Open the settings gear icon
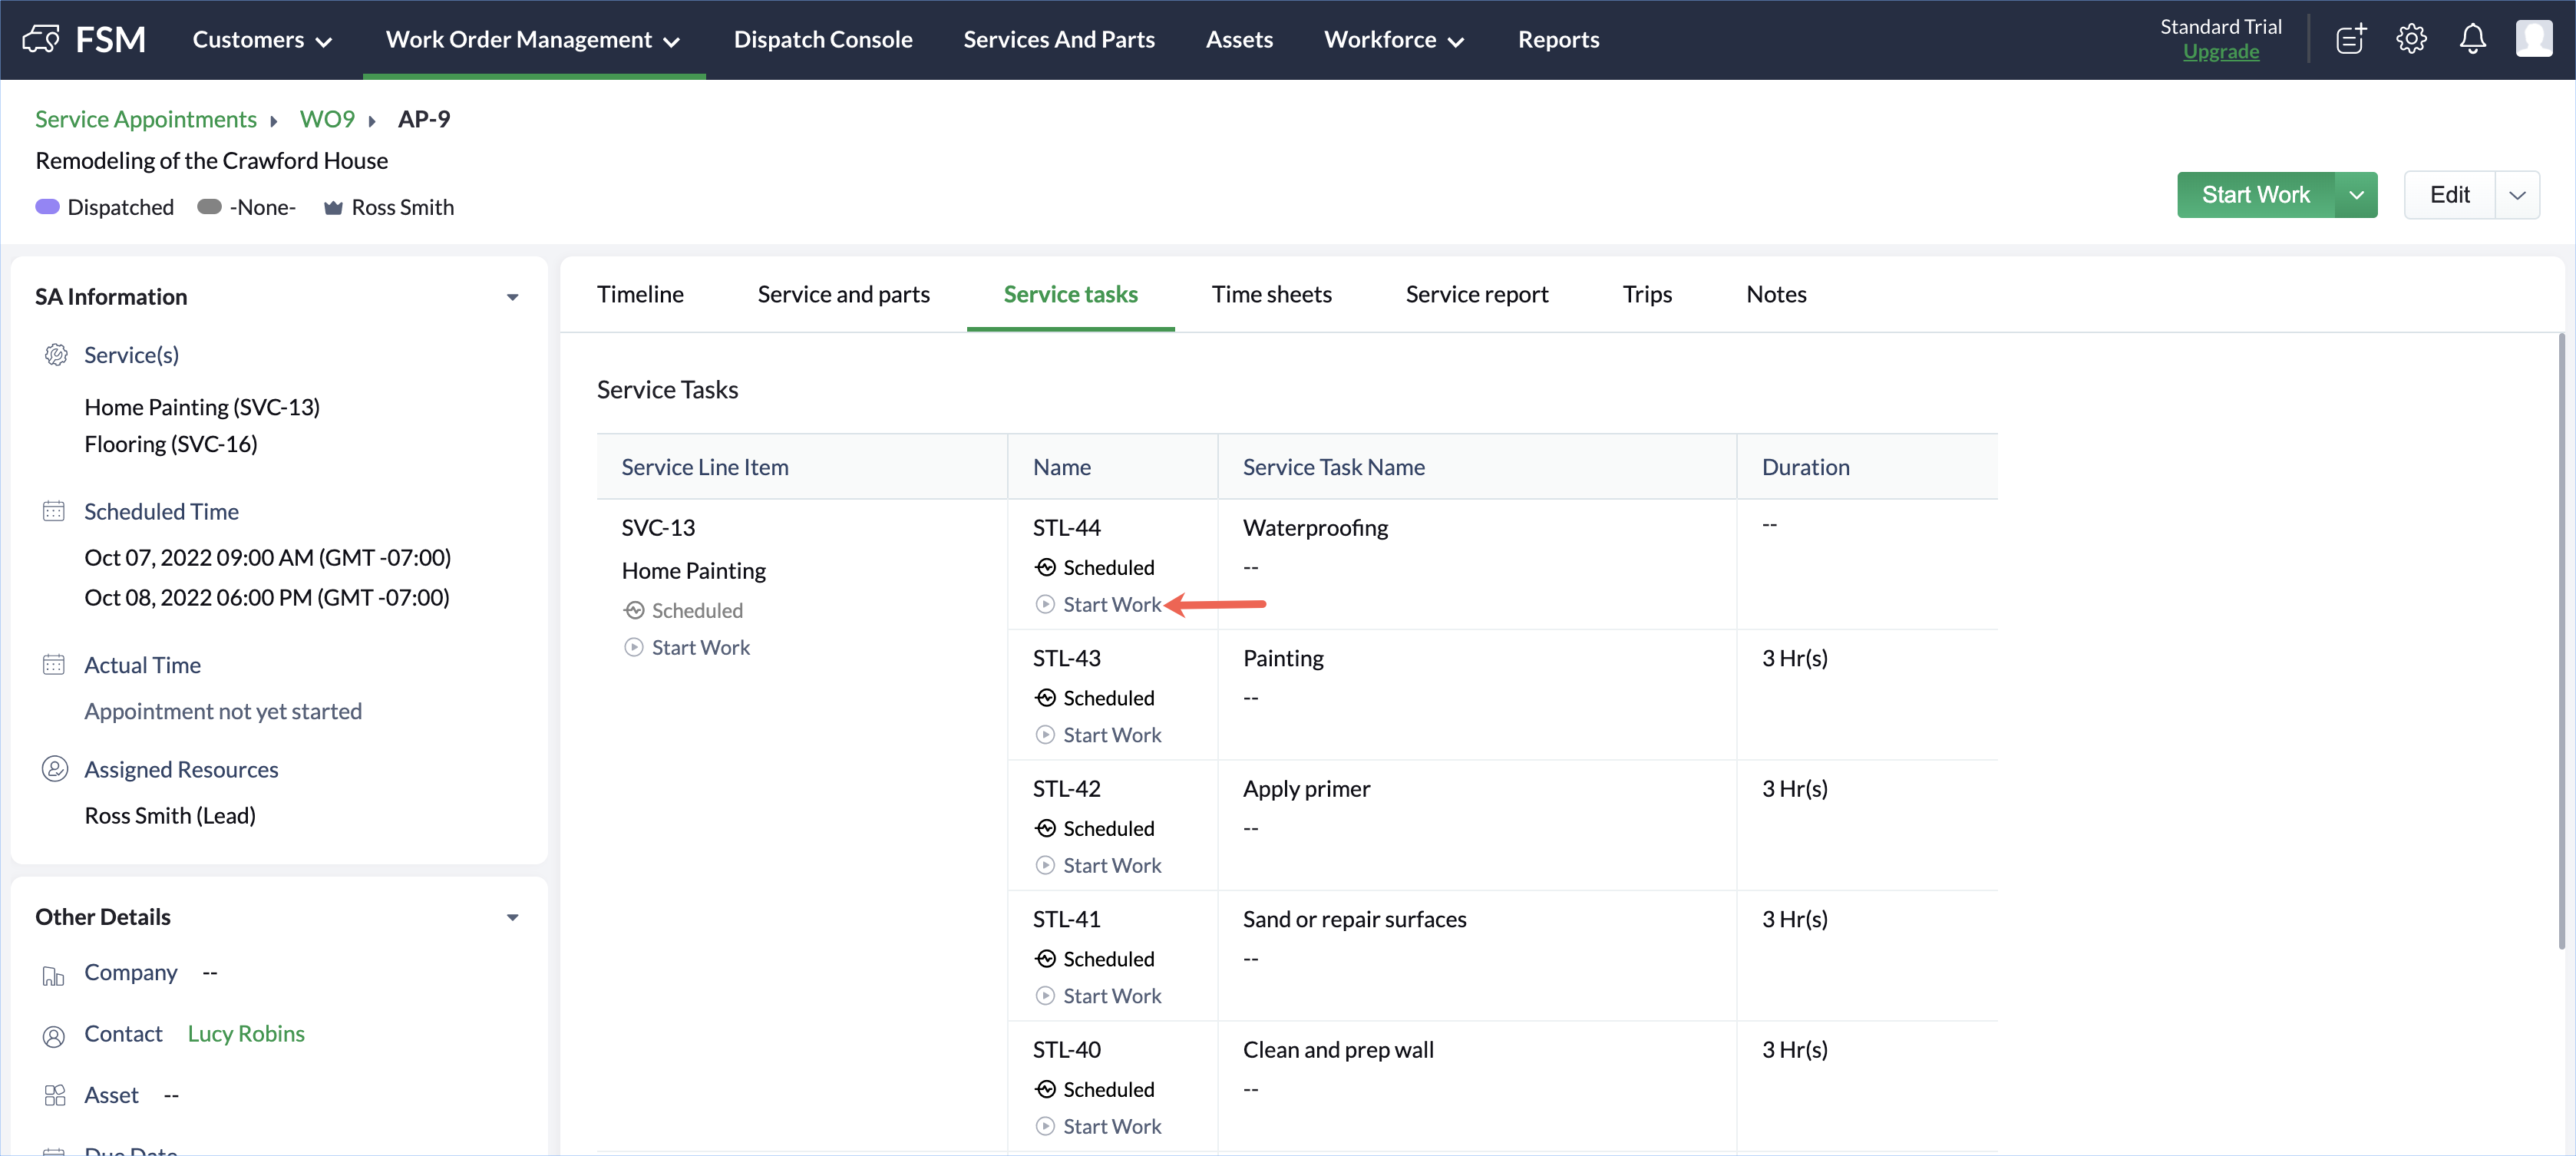The image size is (2576, 1156). (2411, 39)
